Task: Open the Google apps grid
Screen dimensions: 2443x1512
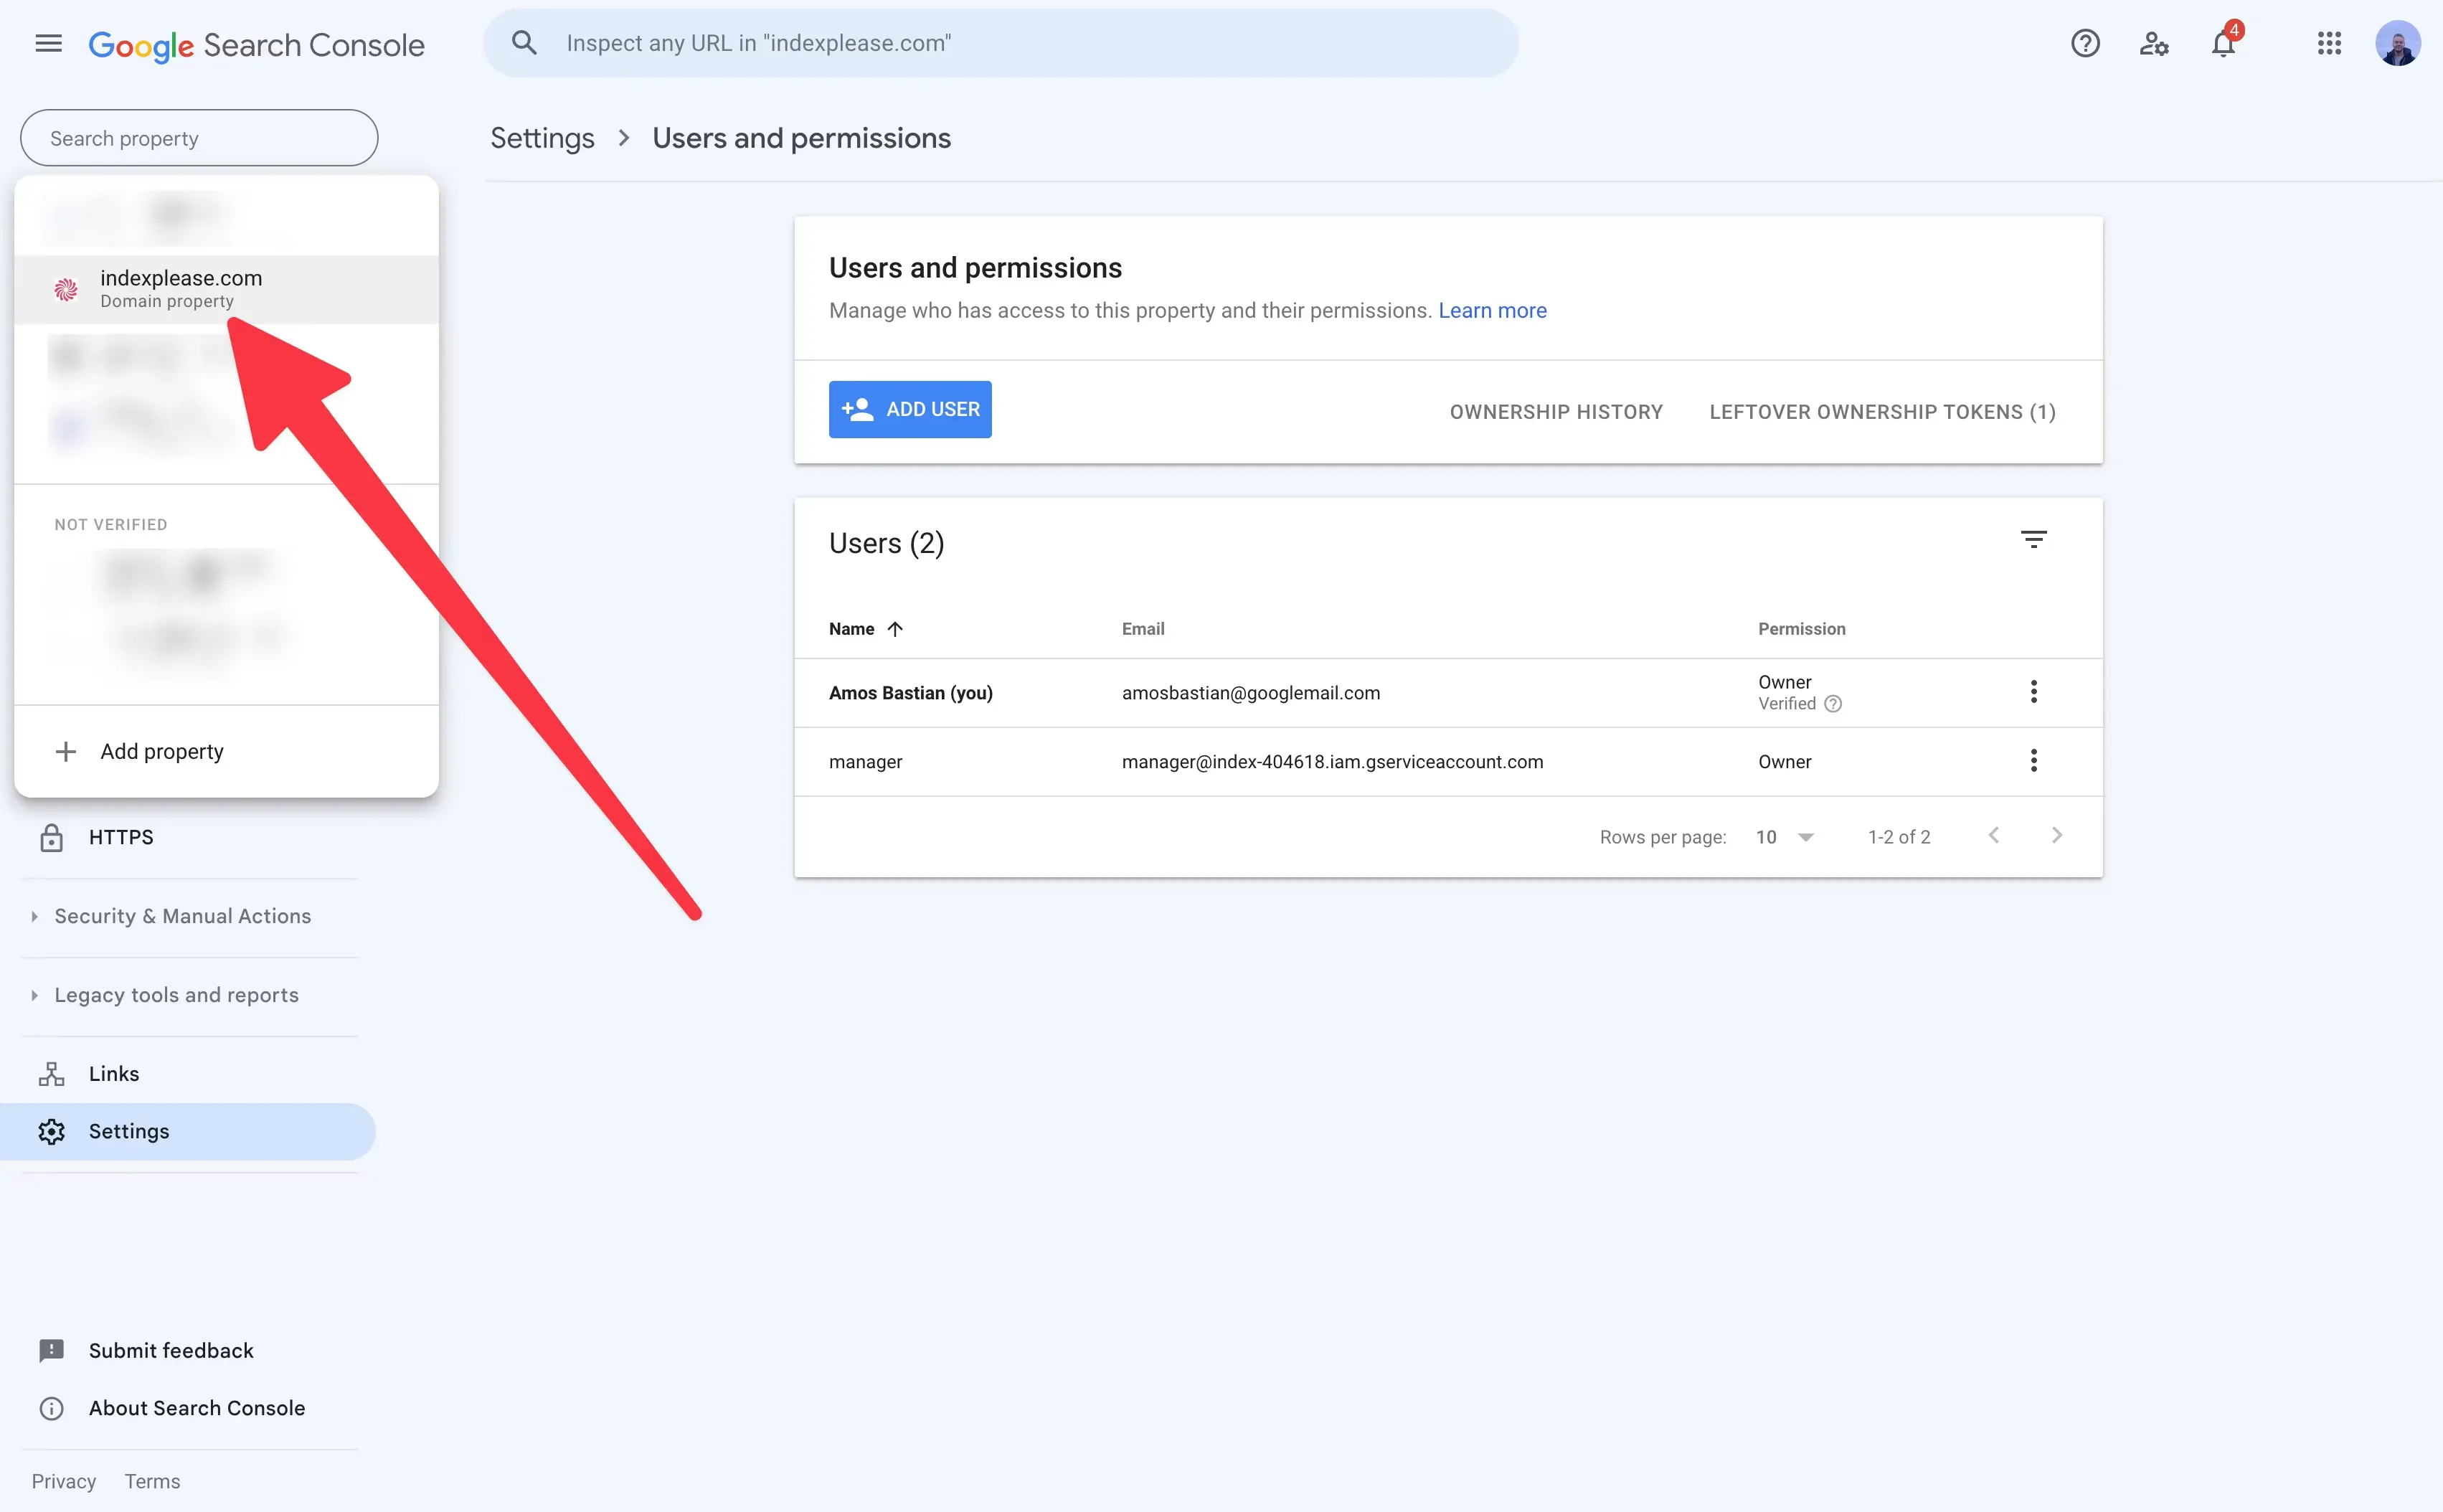Action: 2329,43
